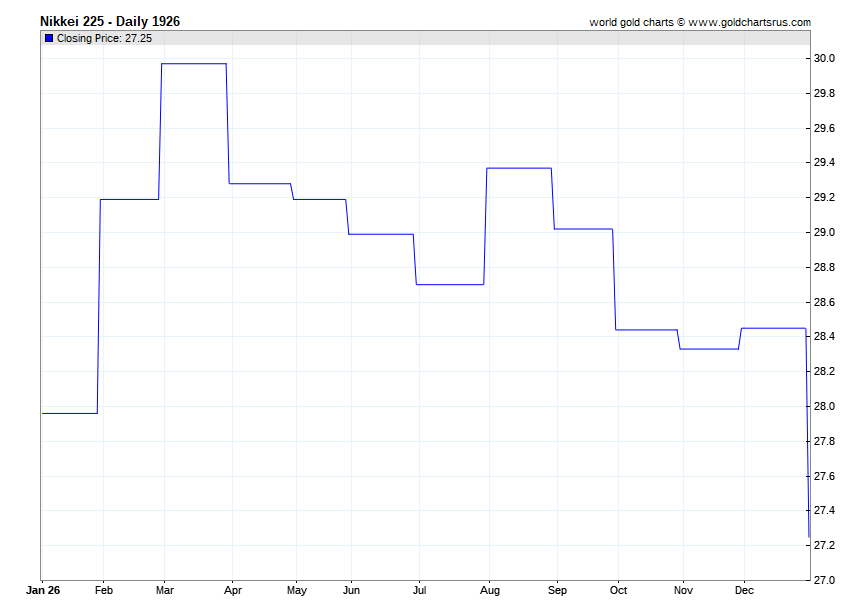Click the goldchartsrus.com attribution text
Screen dimensions: 850x616
(x=700, y=22)
